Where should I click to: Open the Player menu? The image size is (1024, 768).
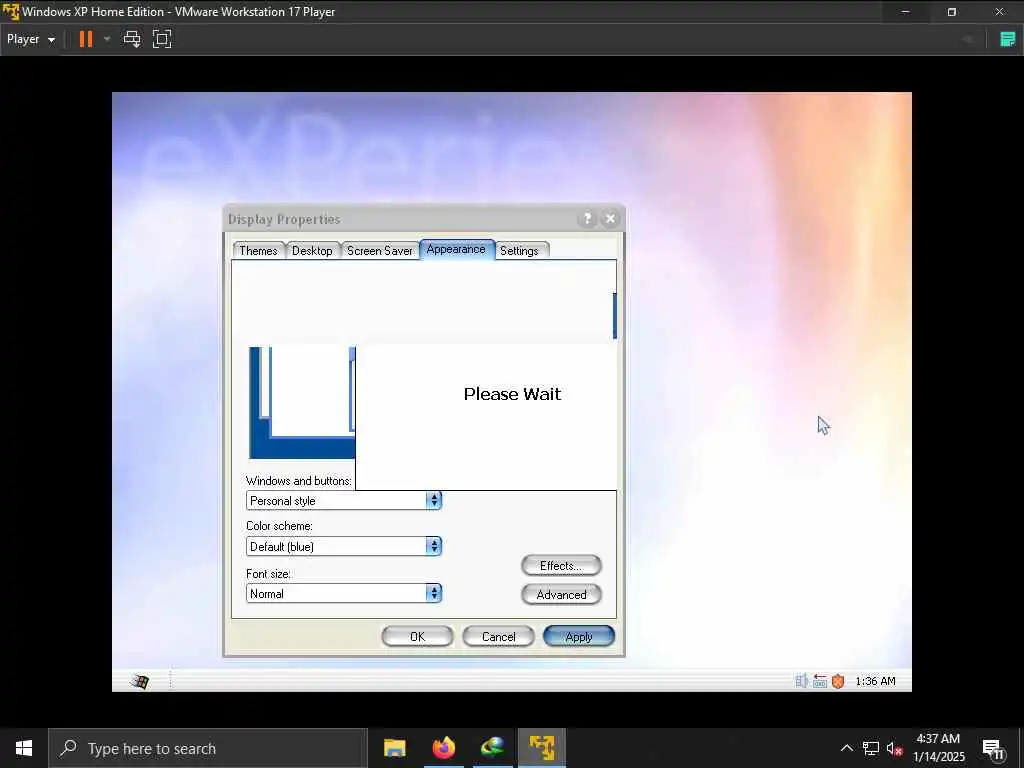tap(31, 39)
